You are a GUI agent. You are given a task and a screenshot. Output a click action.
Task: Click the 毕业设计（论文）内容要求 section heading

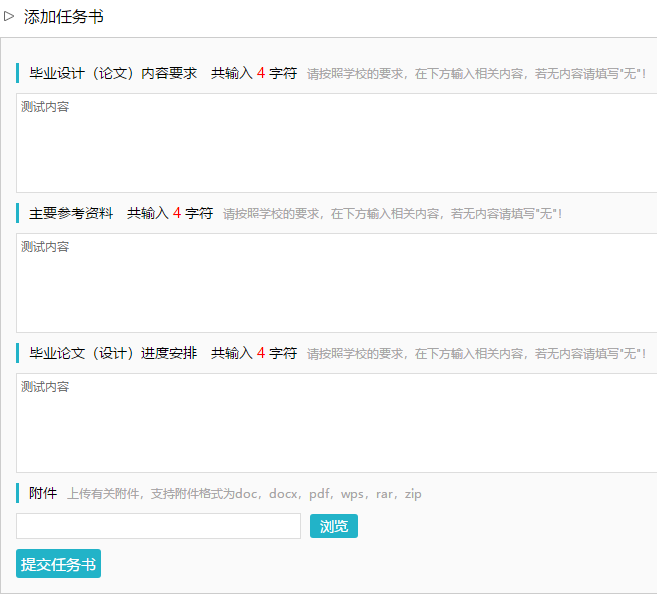(113, 73)
